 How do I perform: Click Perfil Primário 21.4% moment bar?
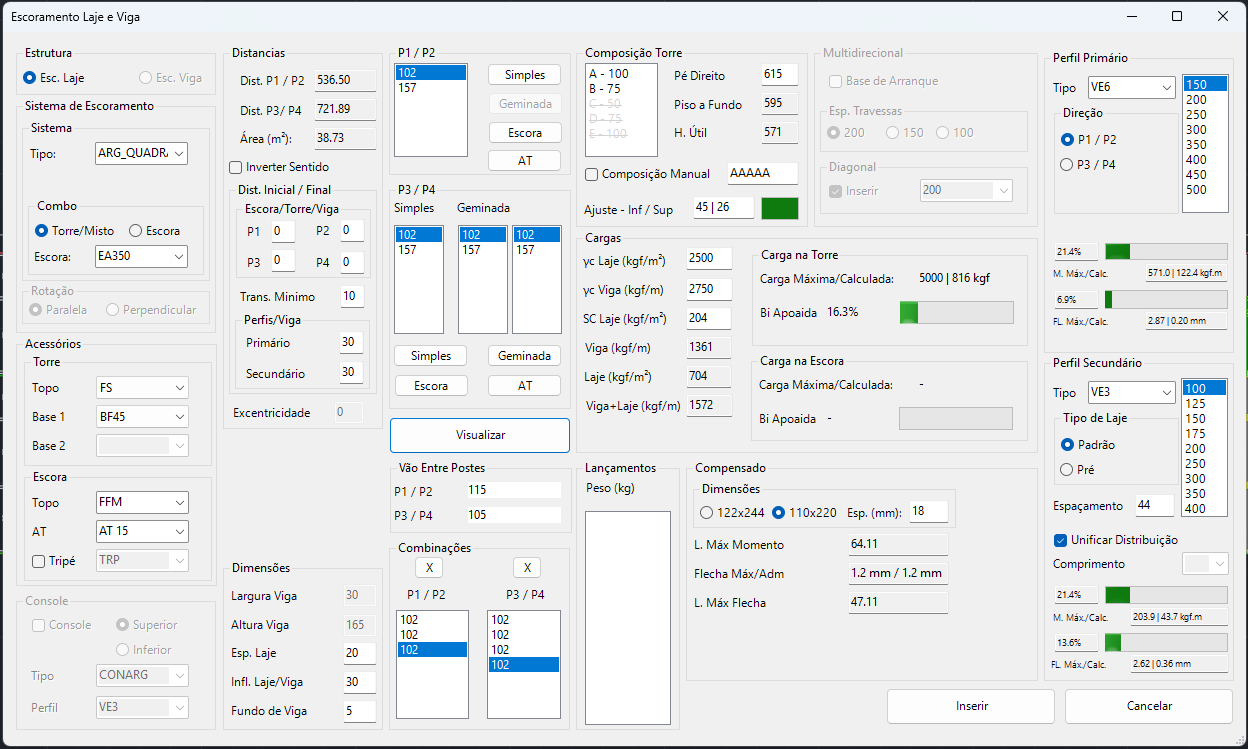click(1166, 251)
